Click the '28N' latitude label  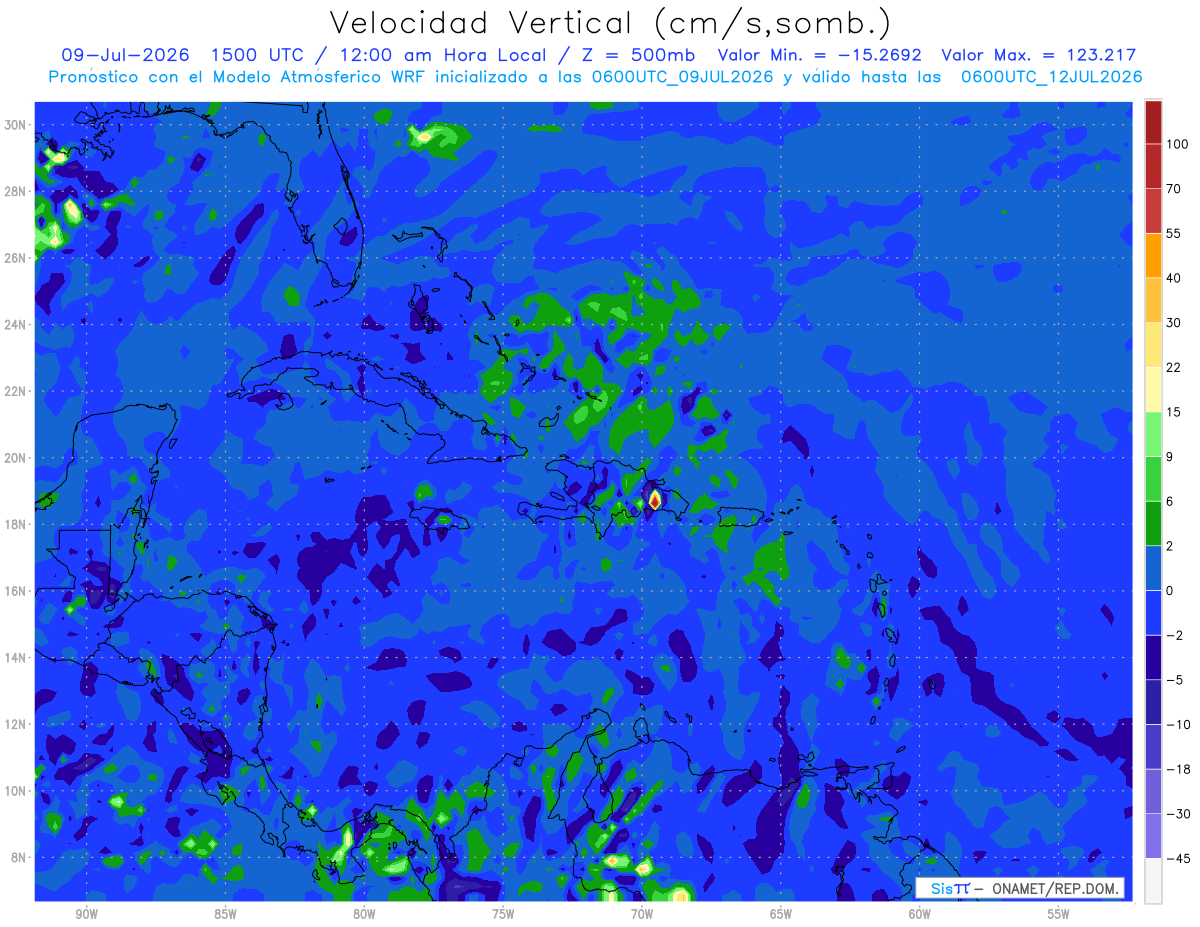(17, 191)
